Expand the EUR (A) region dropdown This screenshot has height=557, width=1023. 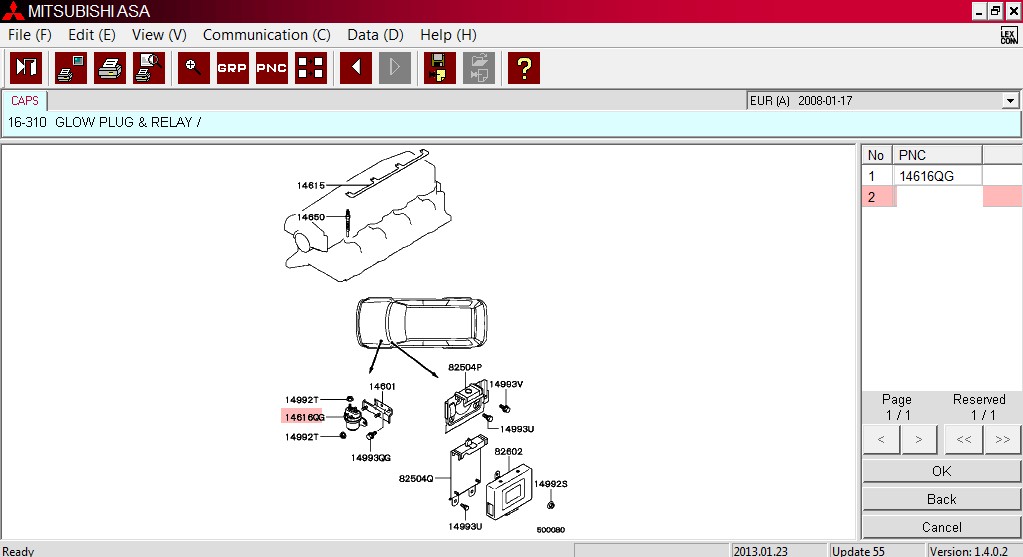point(1010,101)
